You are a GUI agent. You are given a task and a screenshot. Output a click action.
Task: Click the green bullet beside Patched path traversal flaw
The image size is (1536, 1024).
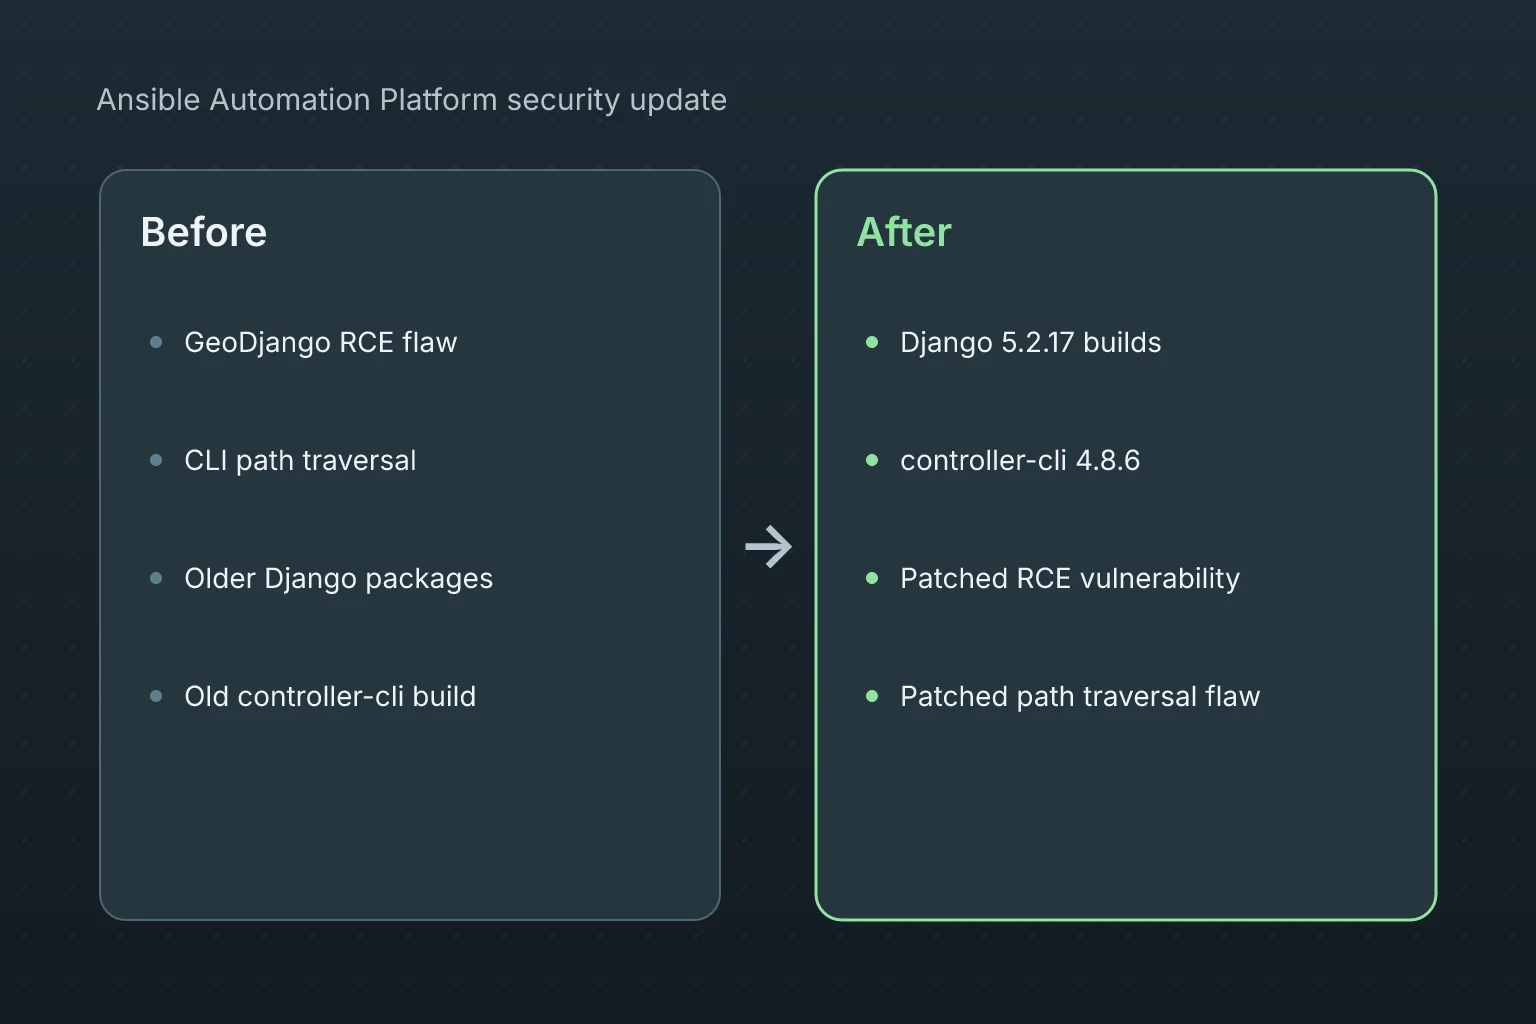tap(872, 696)
